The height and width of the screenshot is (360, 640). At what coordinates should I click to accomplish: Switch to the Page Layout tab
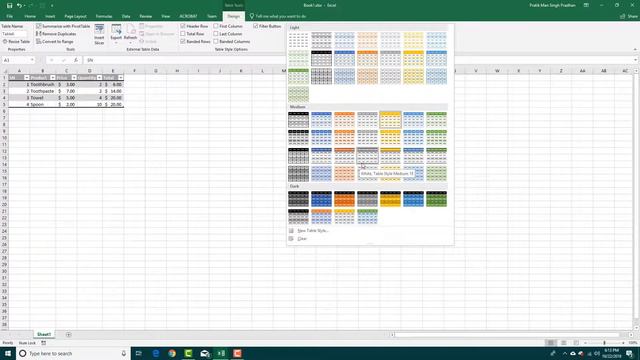[76, 16]
